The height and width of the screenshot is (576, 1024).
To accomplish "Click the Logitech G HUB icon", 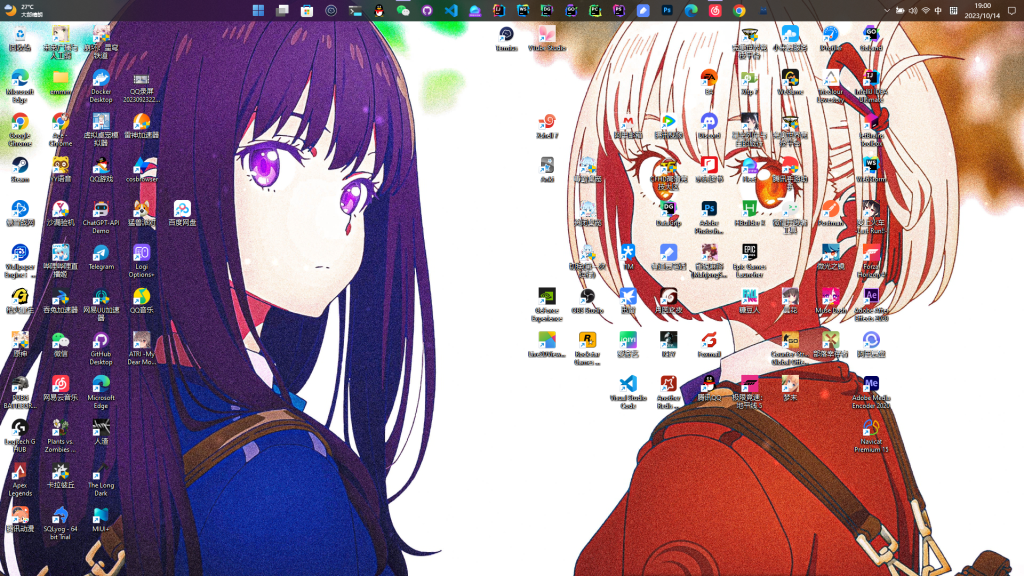I will click(x=19, y=429).
